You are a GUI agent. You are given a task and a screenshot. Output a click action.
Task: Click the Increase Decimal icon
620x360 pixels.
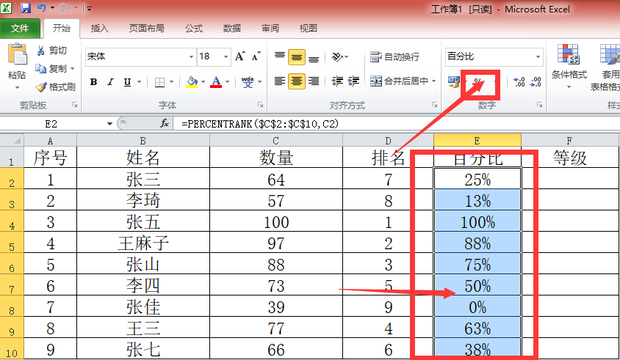coord(519,82)
